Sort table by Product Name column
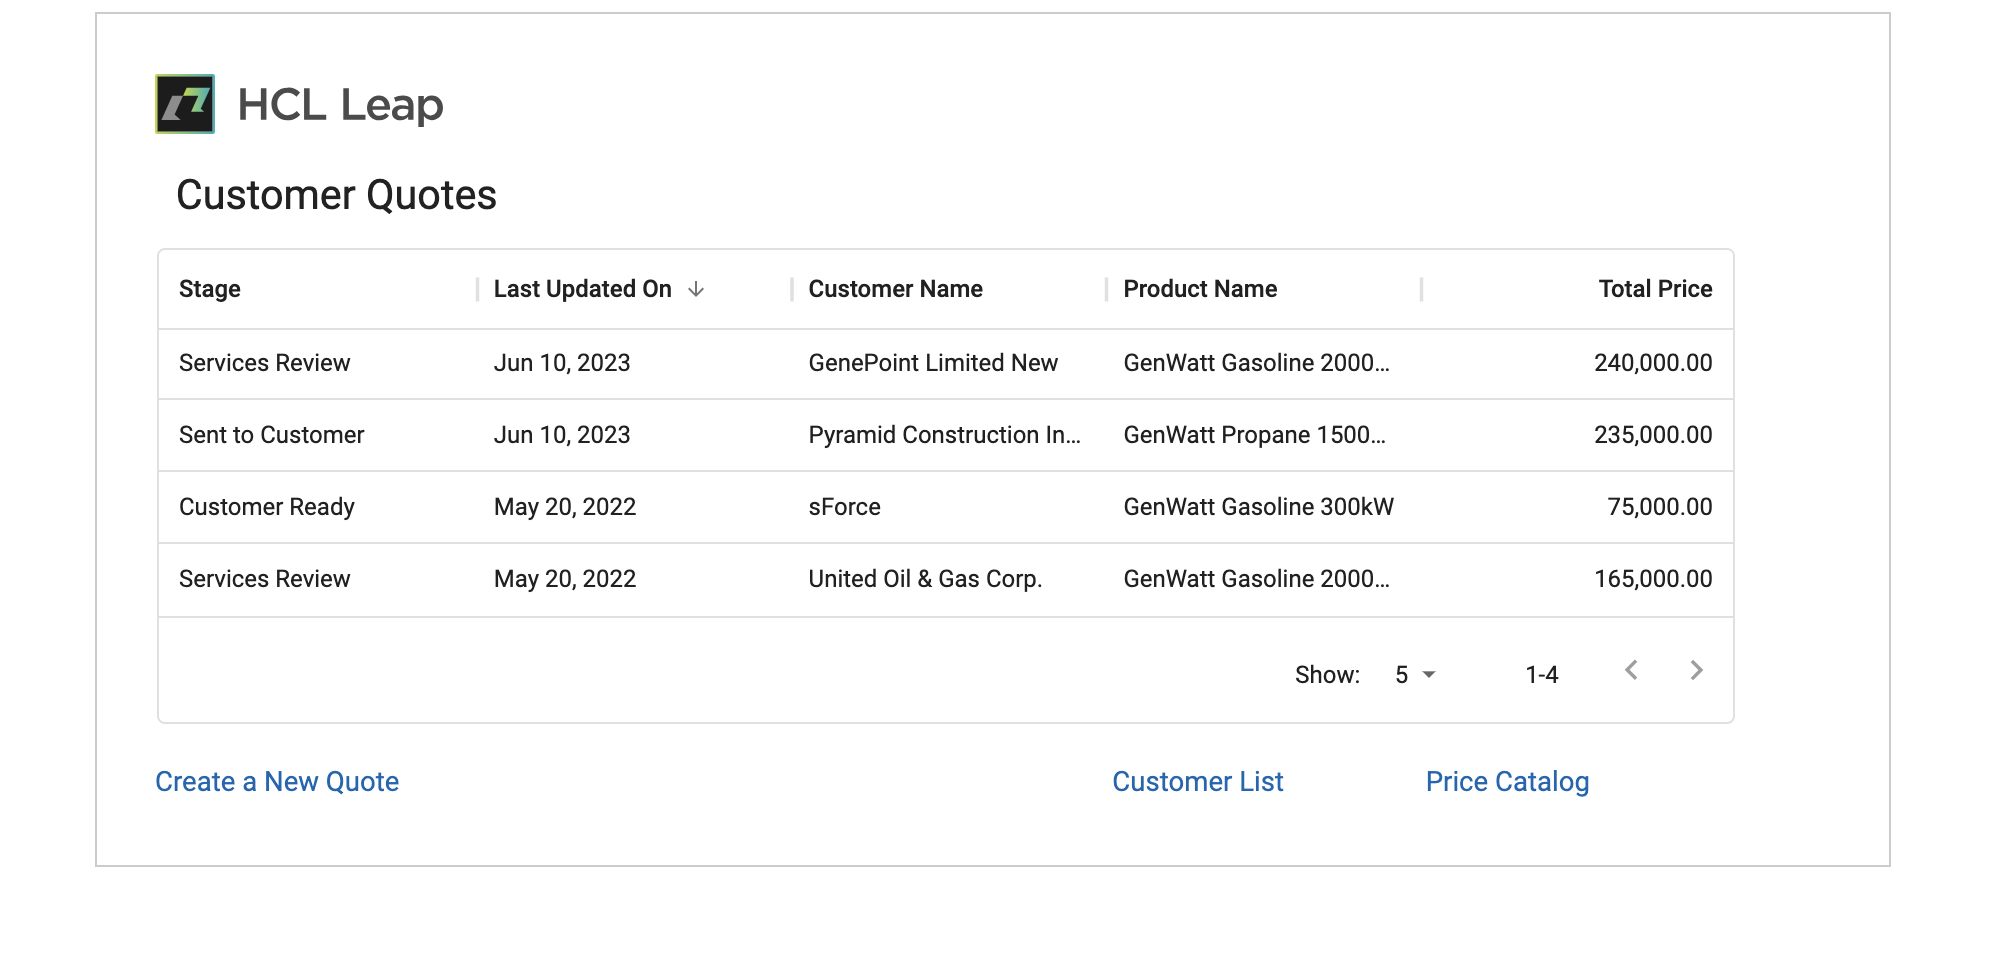 coord(1200,289)
